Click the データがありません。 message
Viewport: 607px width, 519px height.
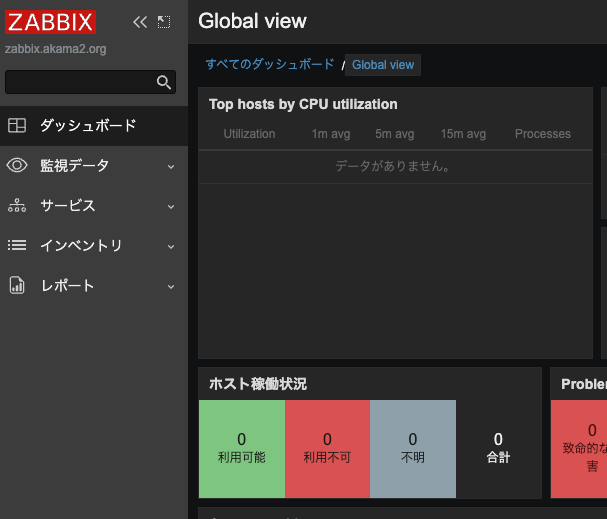coord(393,166)
